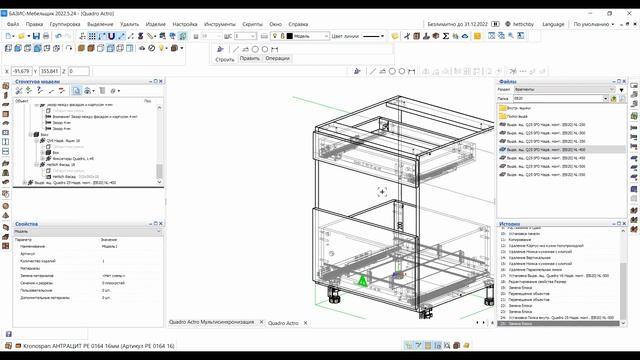Toggle the grid snap dotted icon
The height and width of the screenshot is (360, 640).
tap(92, 36)
